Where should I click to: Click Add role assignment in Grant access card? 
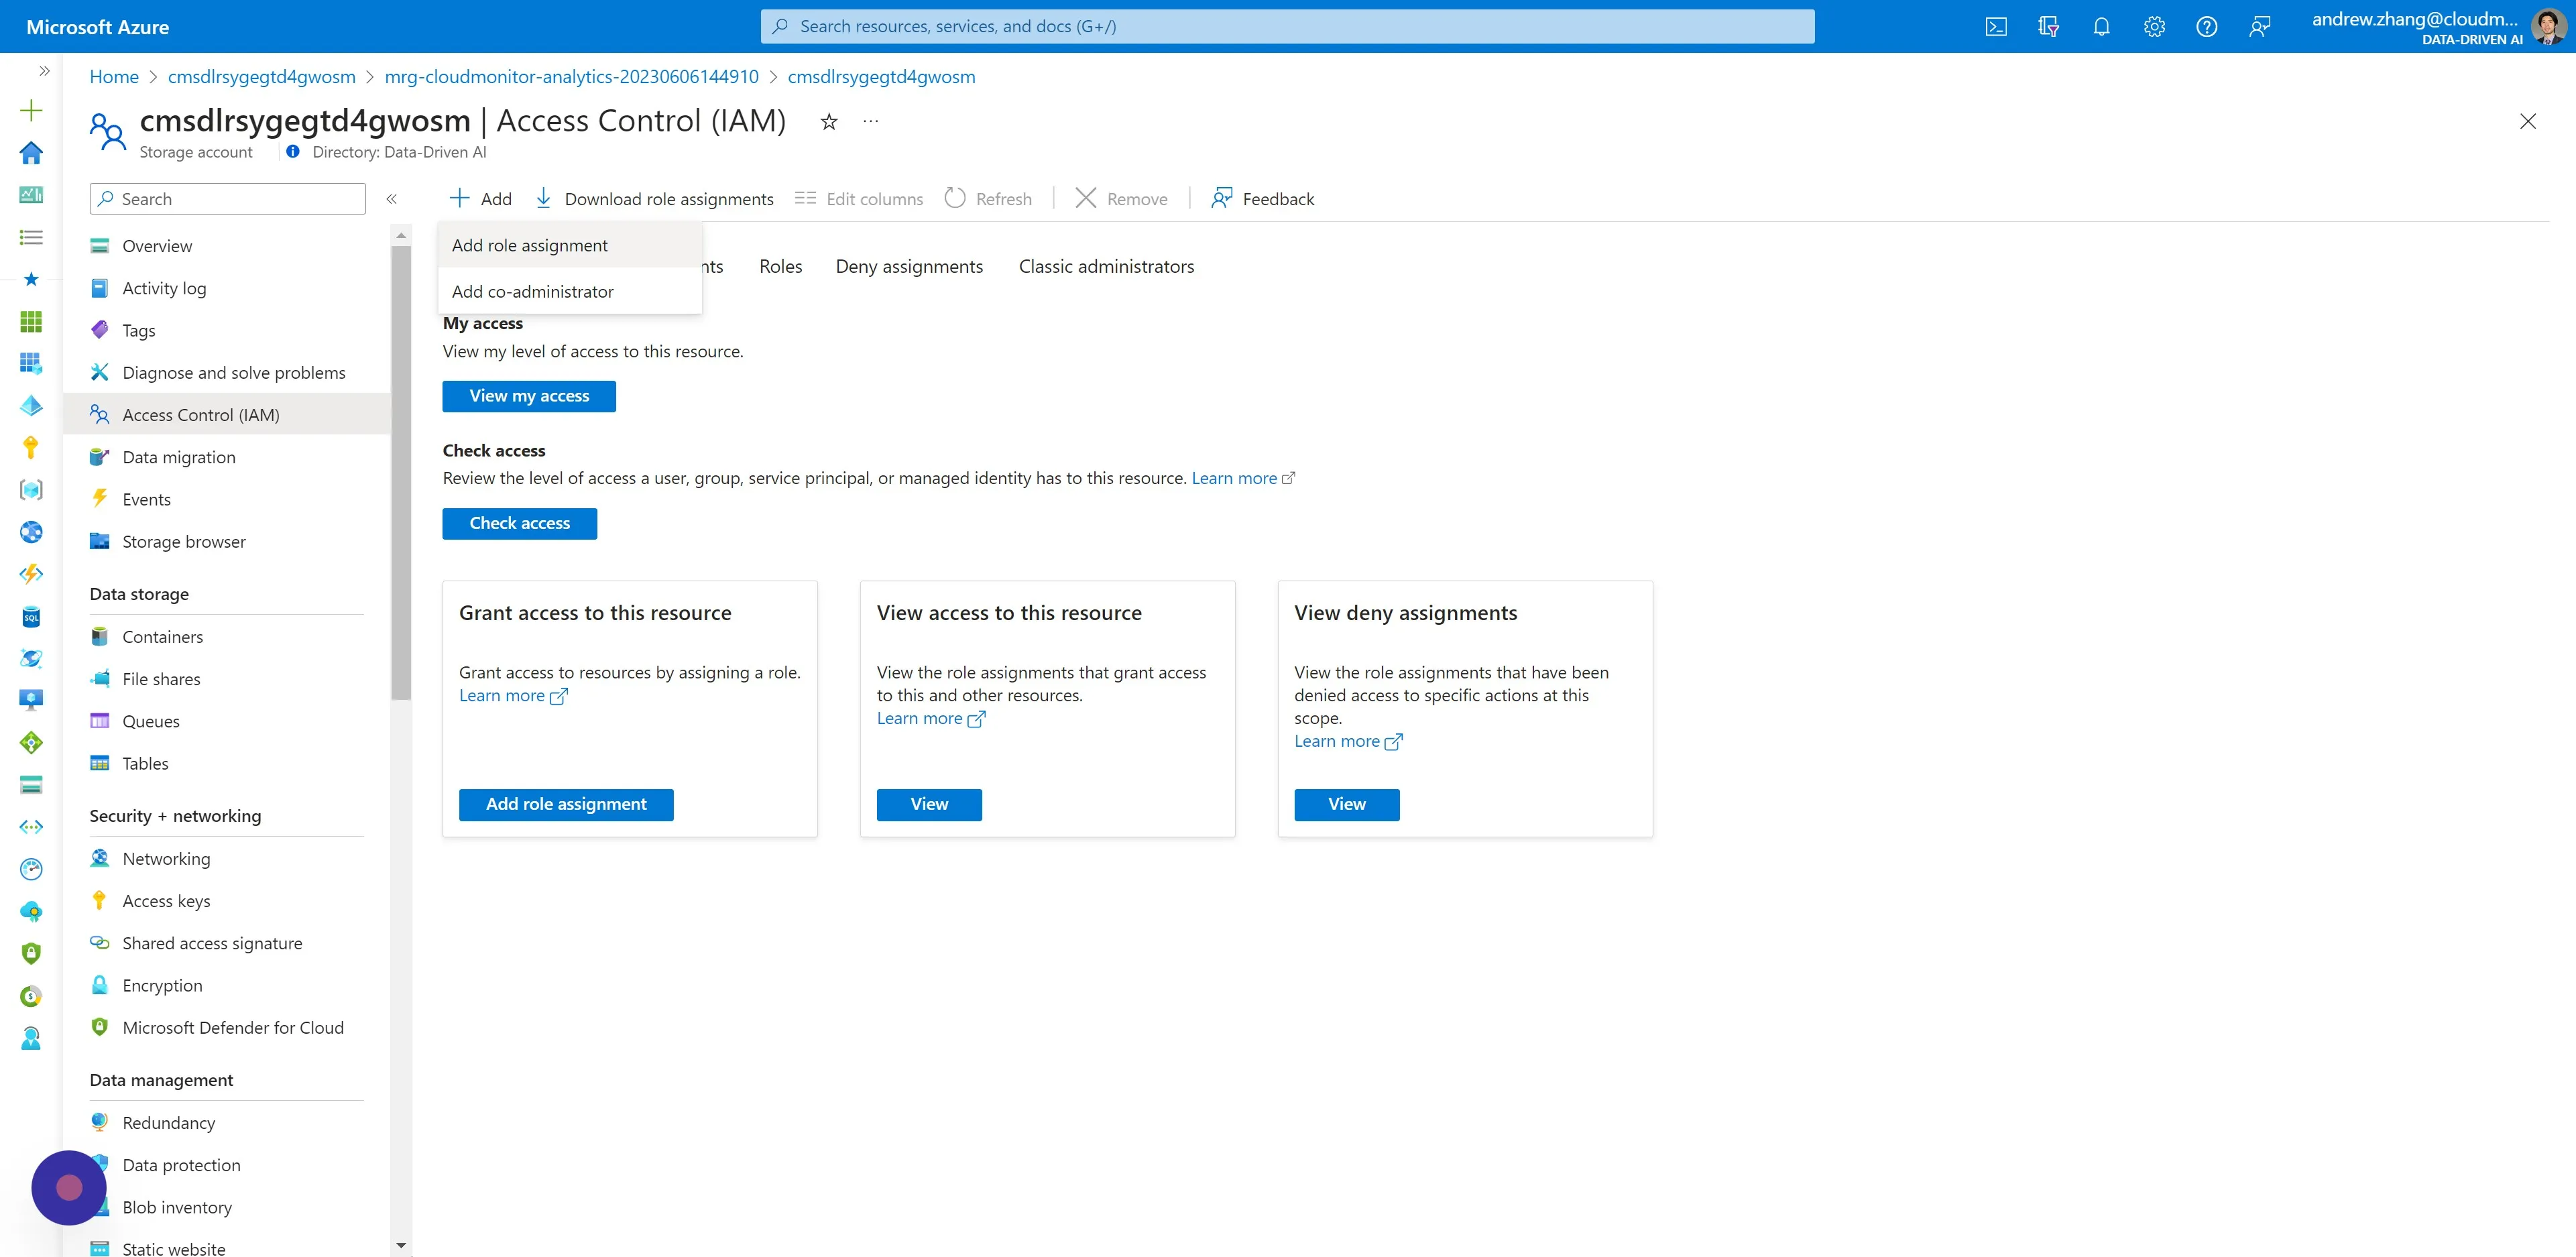tap(566, 804)
